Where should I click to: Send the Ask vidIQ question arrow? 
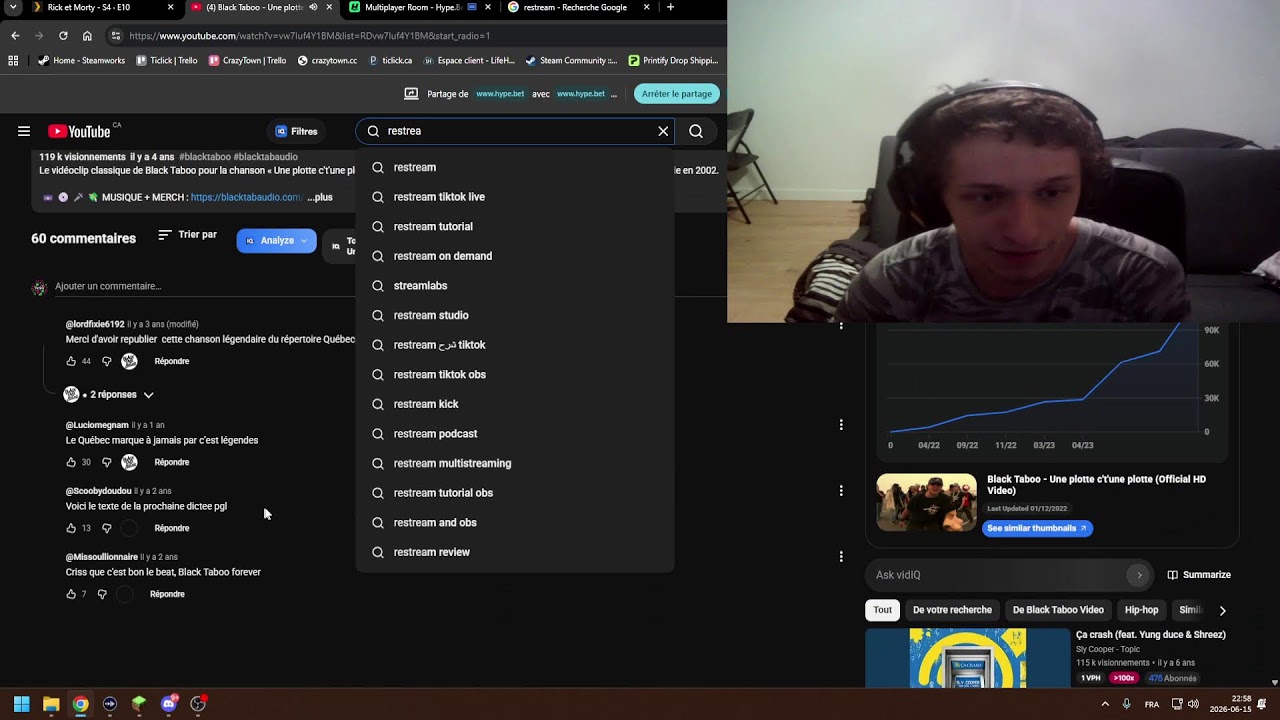point(1138,575)
